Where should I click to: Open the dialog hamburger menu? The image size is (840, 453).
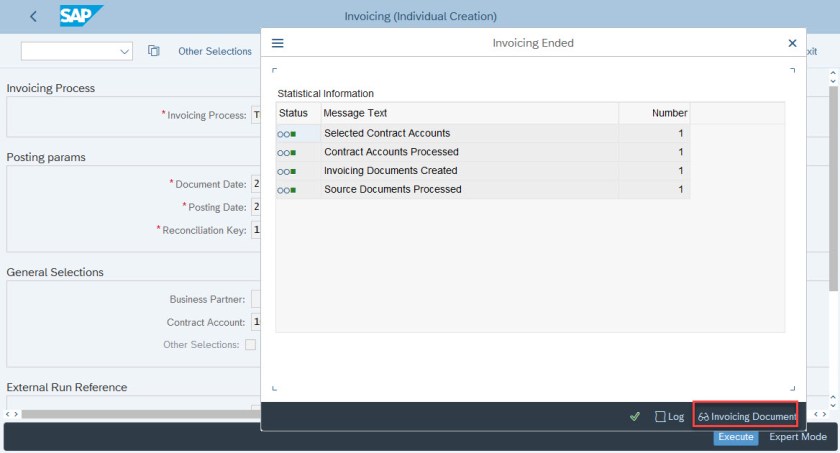click(x=278, y=43)
